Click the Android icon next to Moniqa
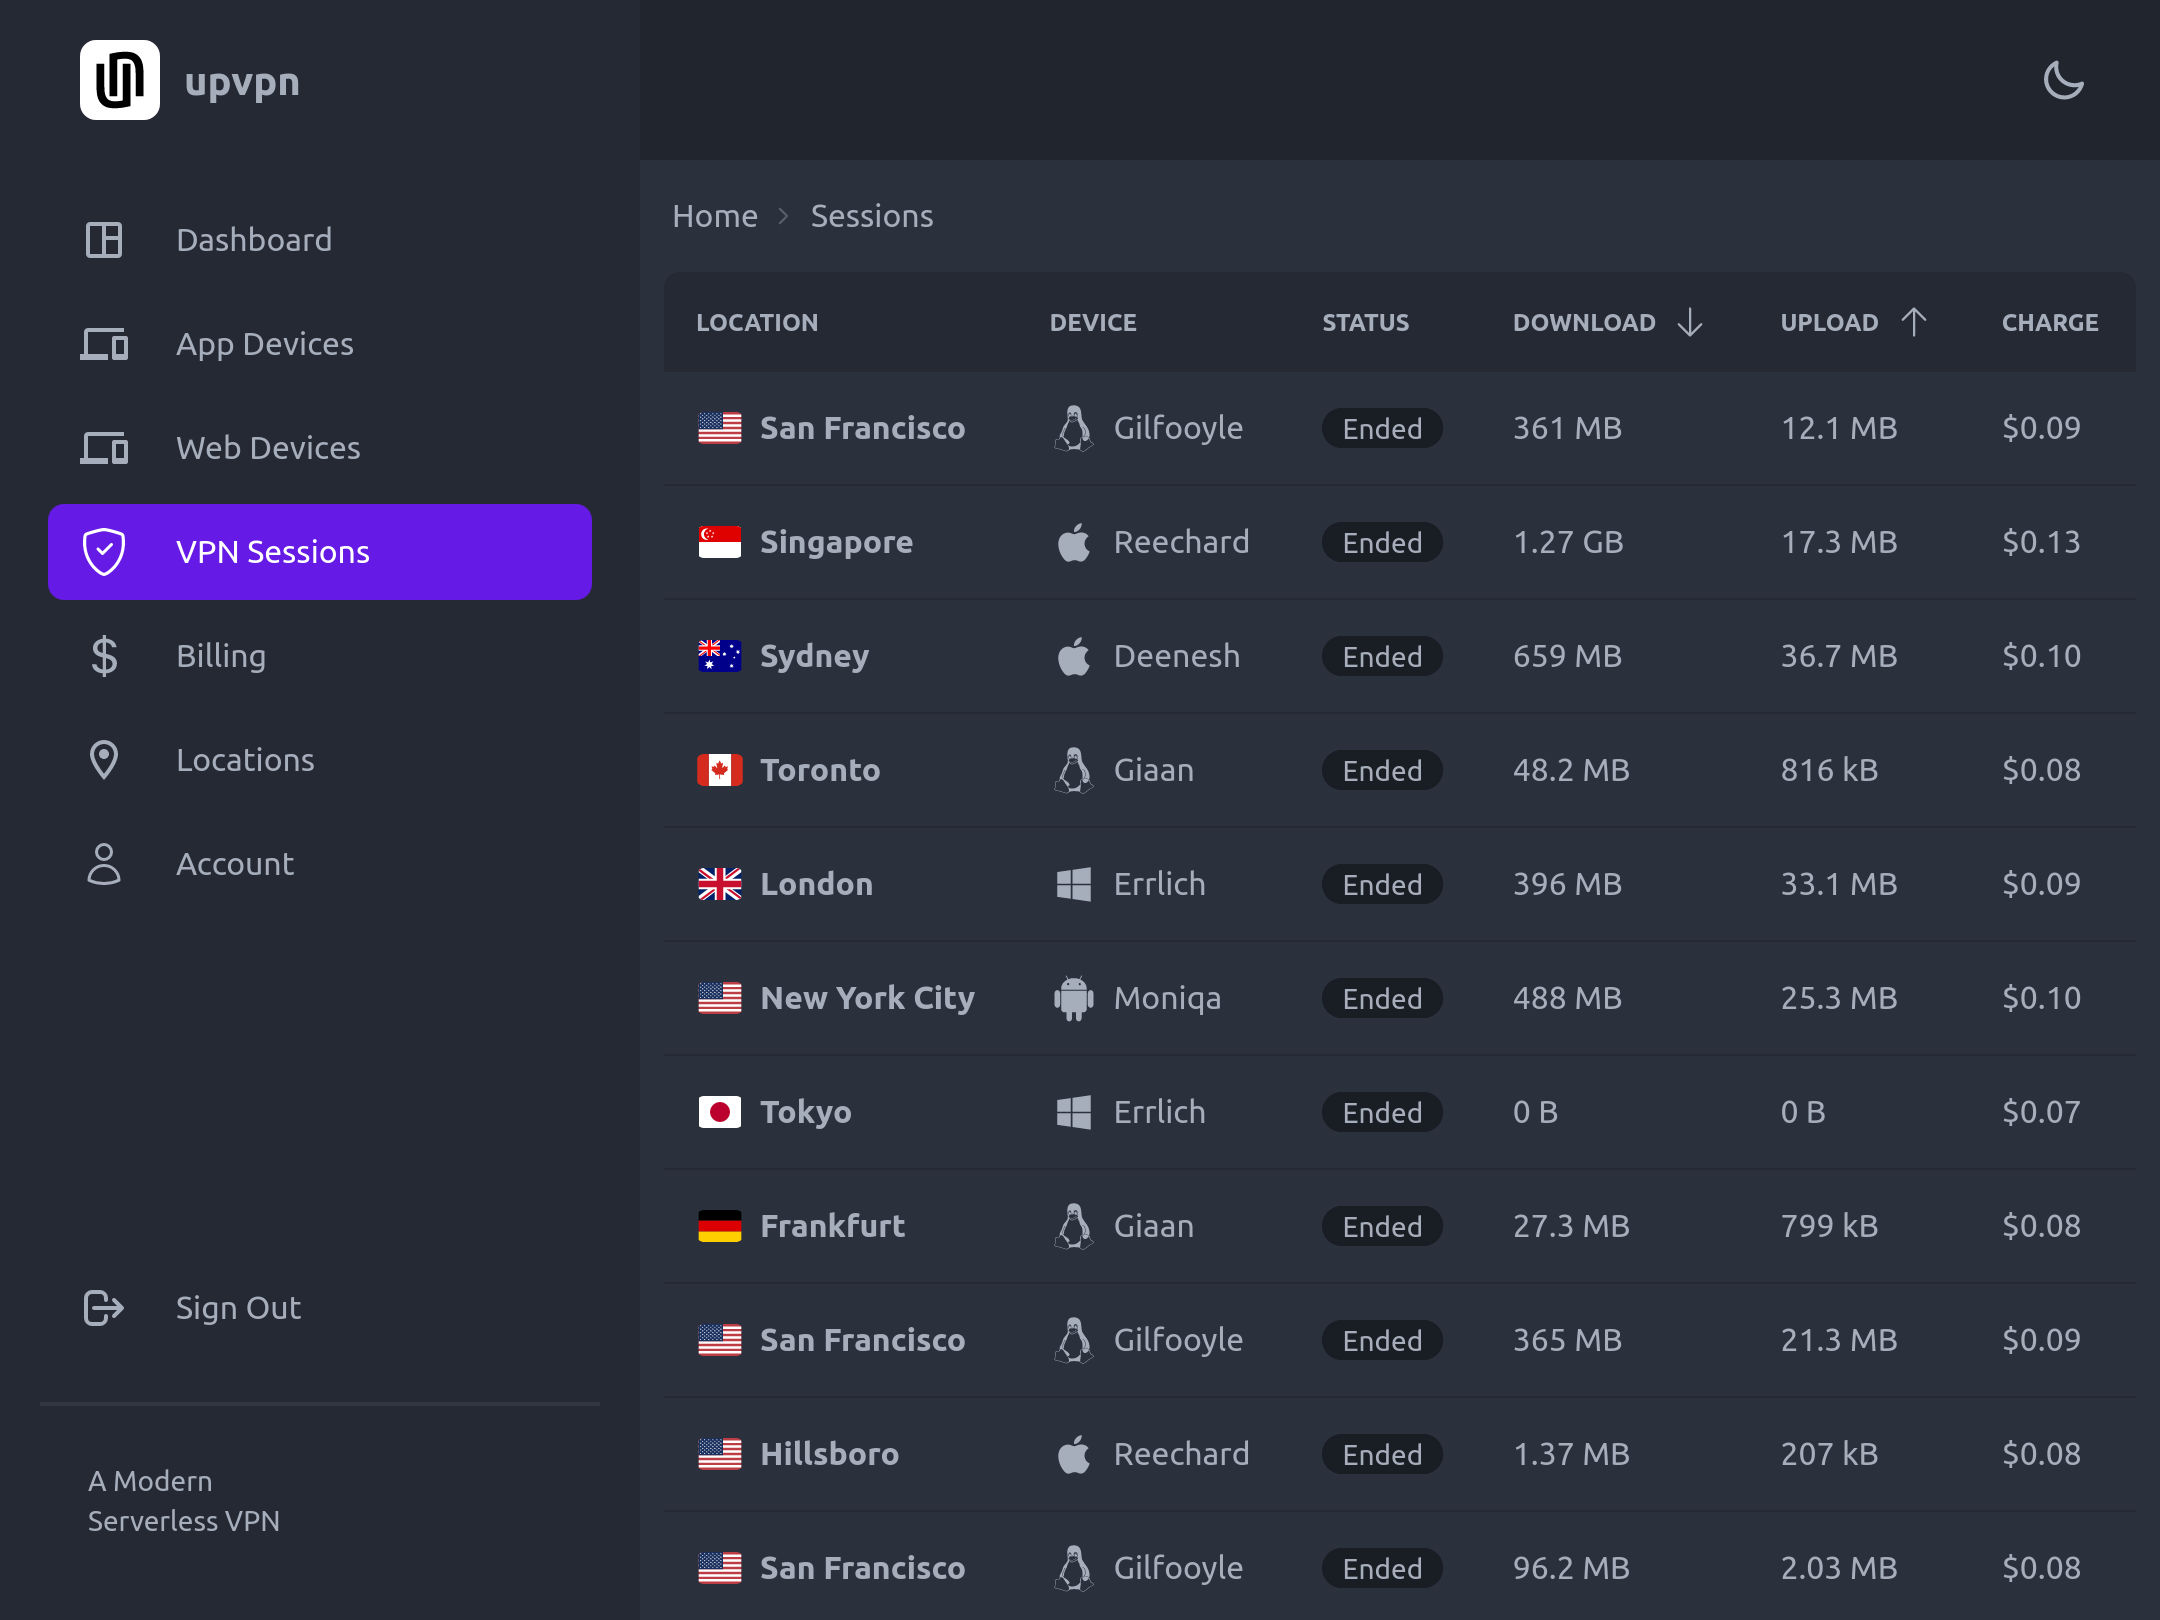Image resolution: width=2160 pixels, height=1620 pixels. 1074,998
